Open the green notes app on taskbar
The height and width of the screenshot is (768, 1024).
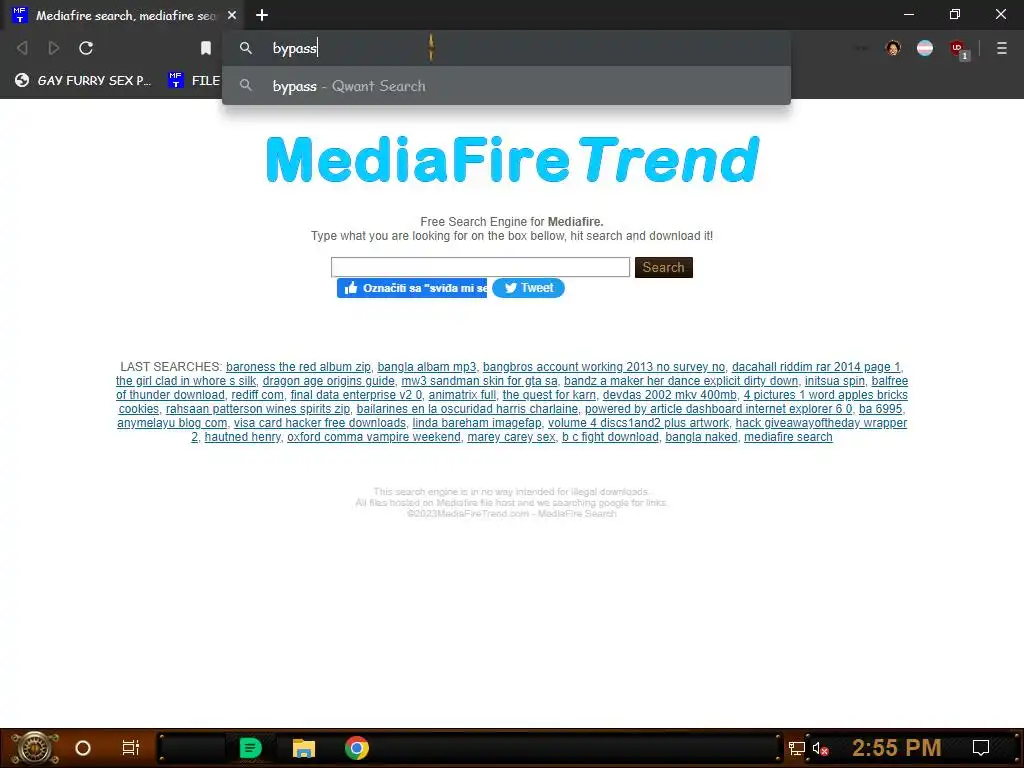(x=250, y=748)
